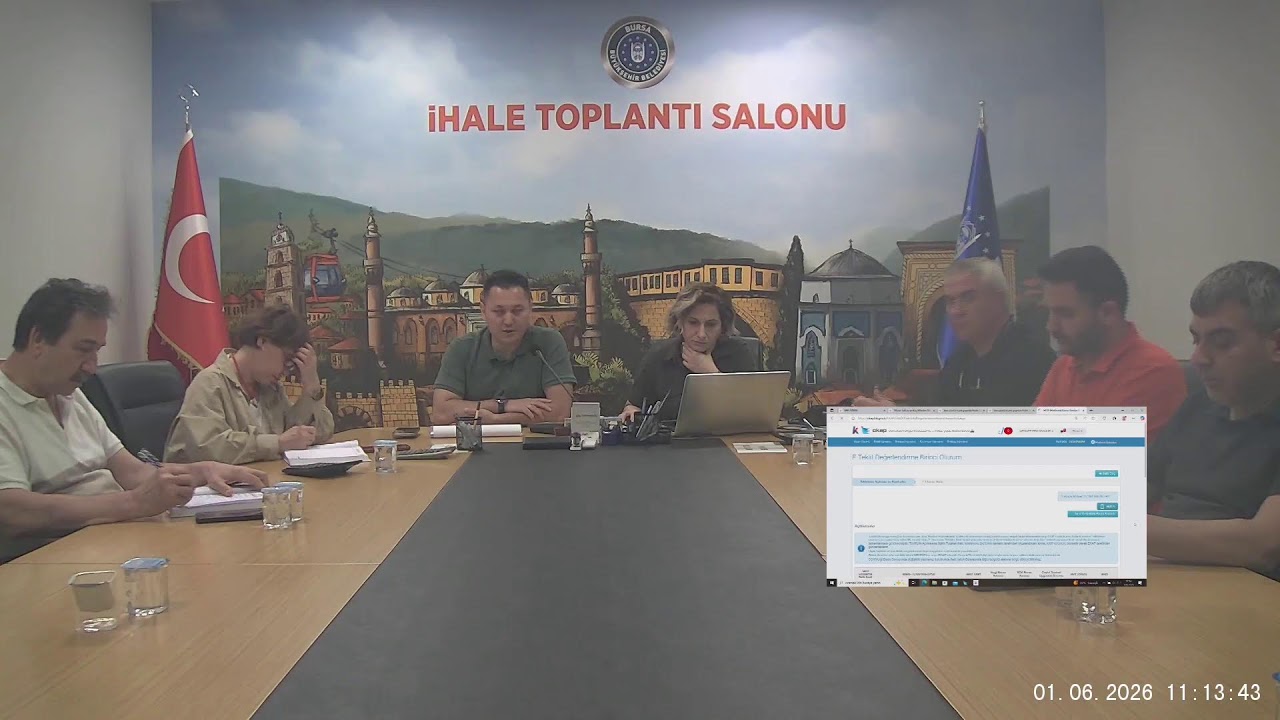Viewport: 1280px width, 720px height.
Task: Click the wide green button below the document-icon button
Action: 1093,514
